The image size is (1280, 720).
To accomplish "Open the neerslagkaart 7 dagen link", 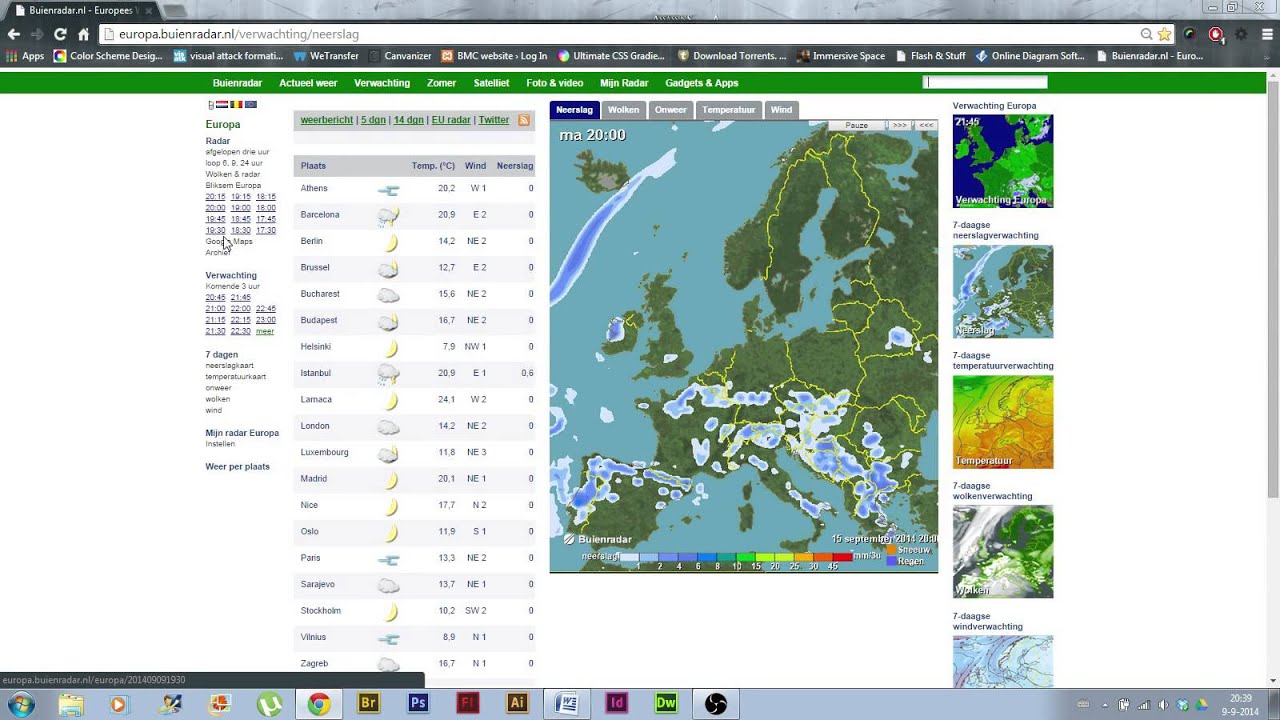I will tap(230, 366).
